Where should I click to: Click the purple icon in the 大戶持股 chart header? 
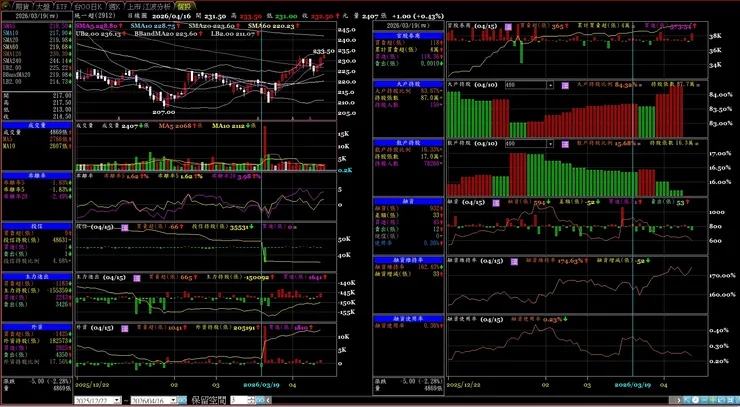click(565, 85)
